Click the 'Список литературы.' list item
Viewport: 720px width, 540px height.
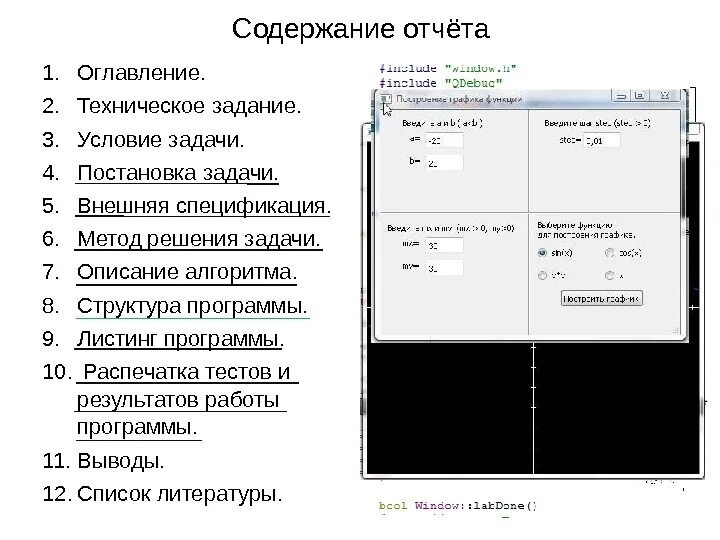tap(179, 494)
